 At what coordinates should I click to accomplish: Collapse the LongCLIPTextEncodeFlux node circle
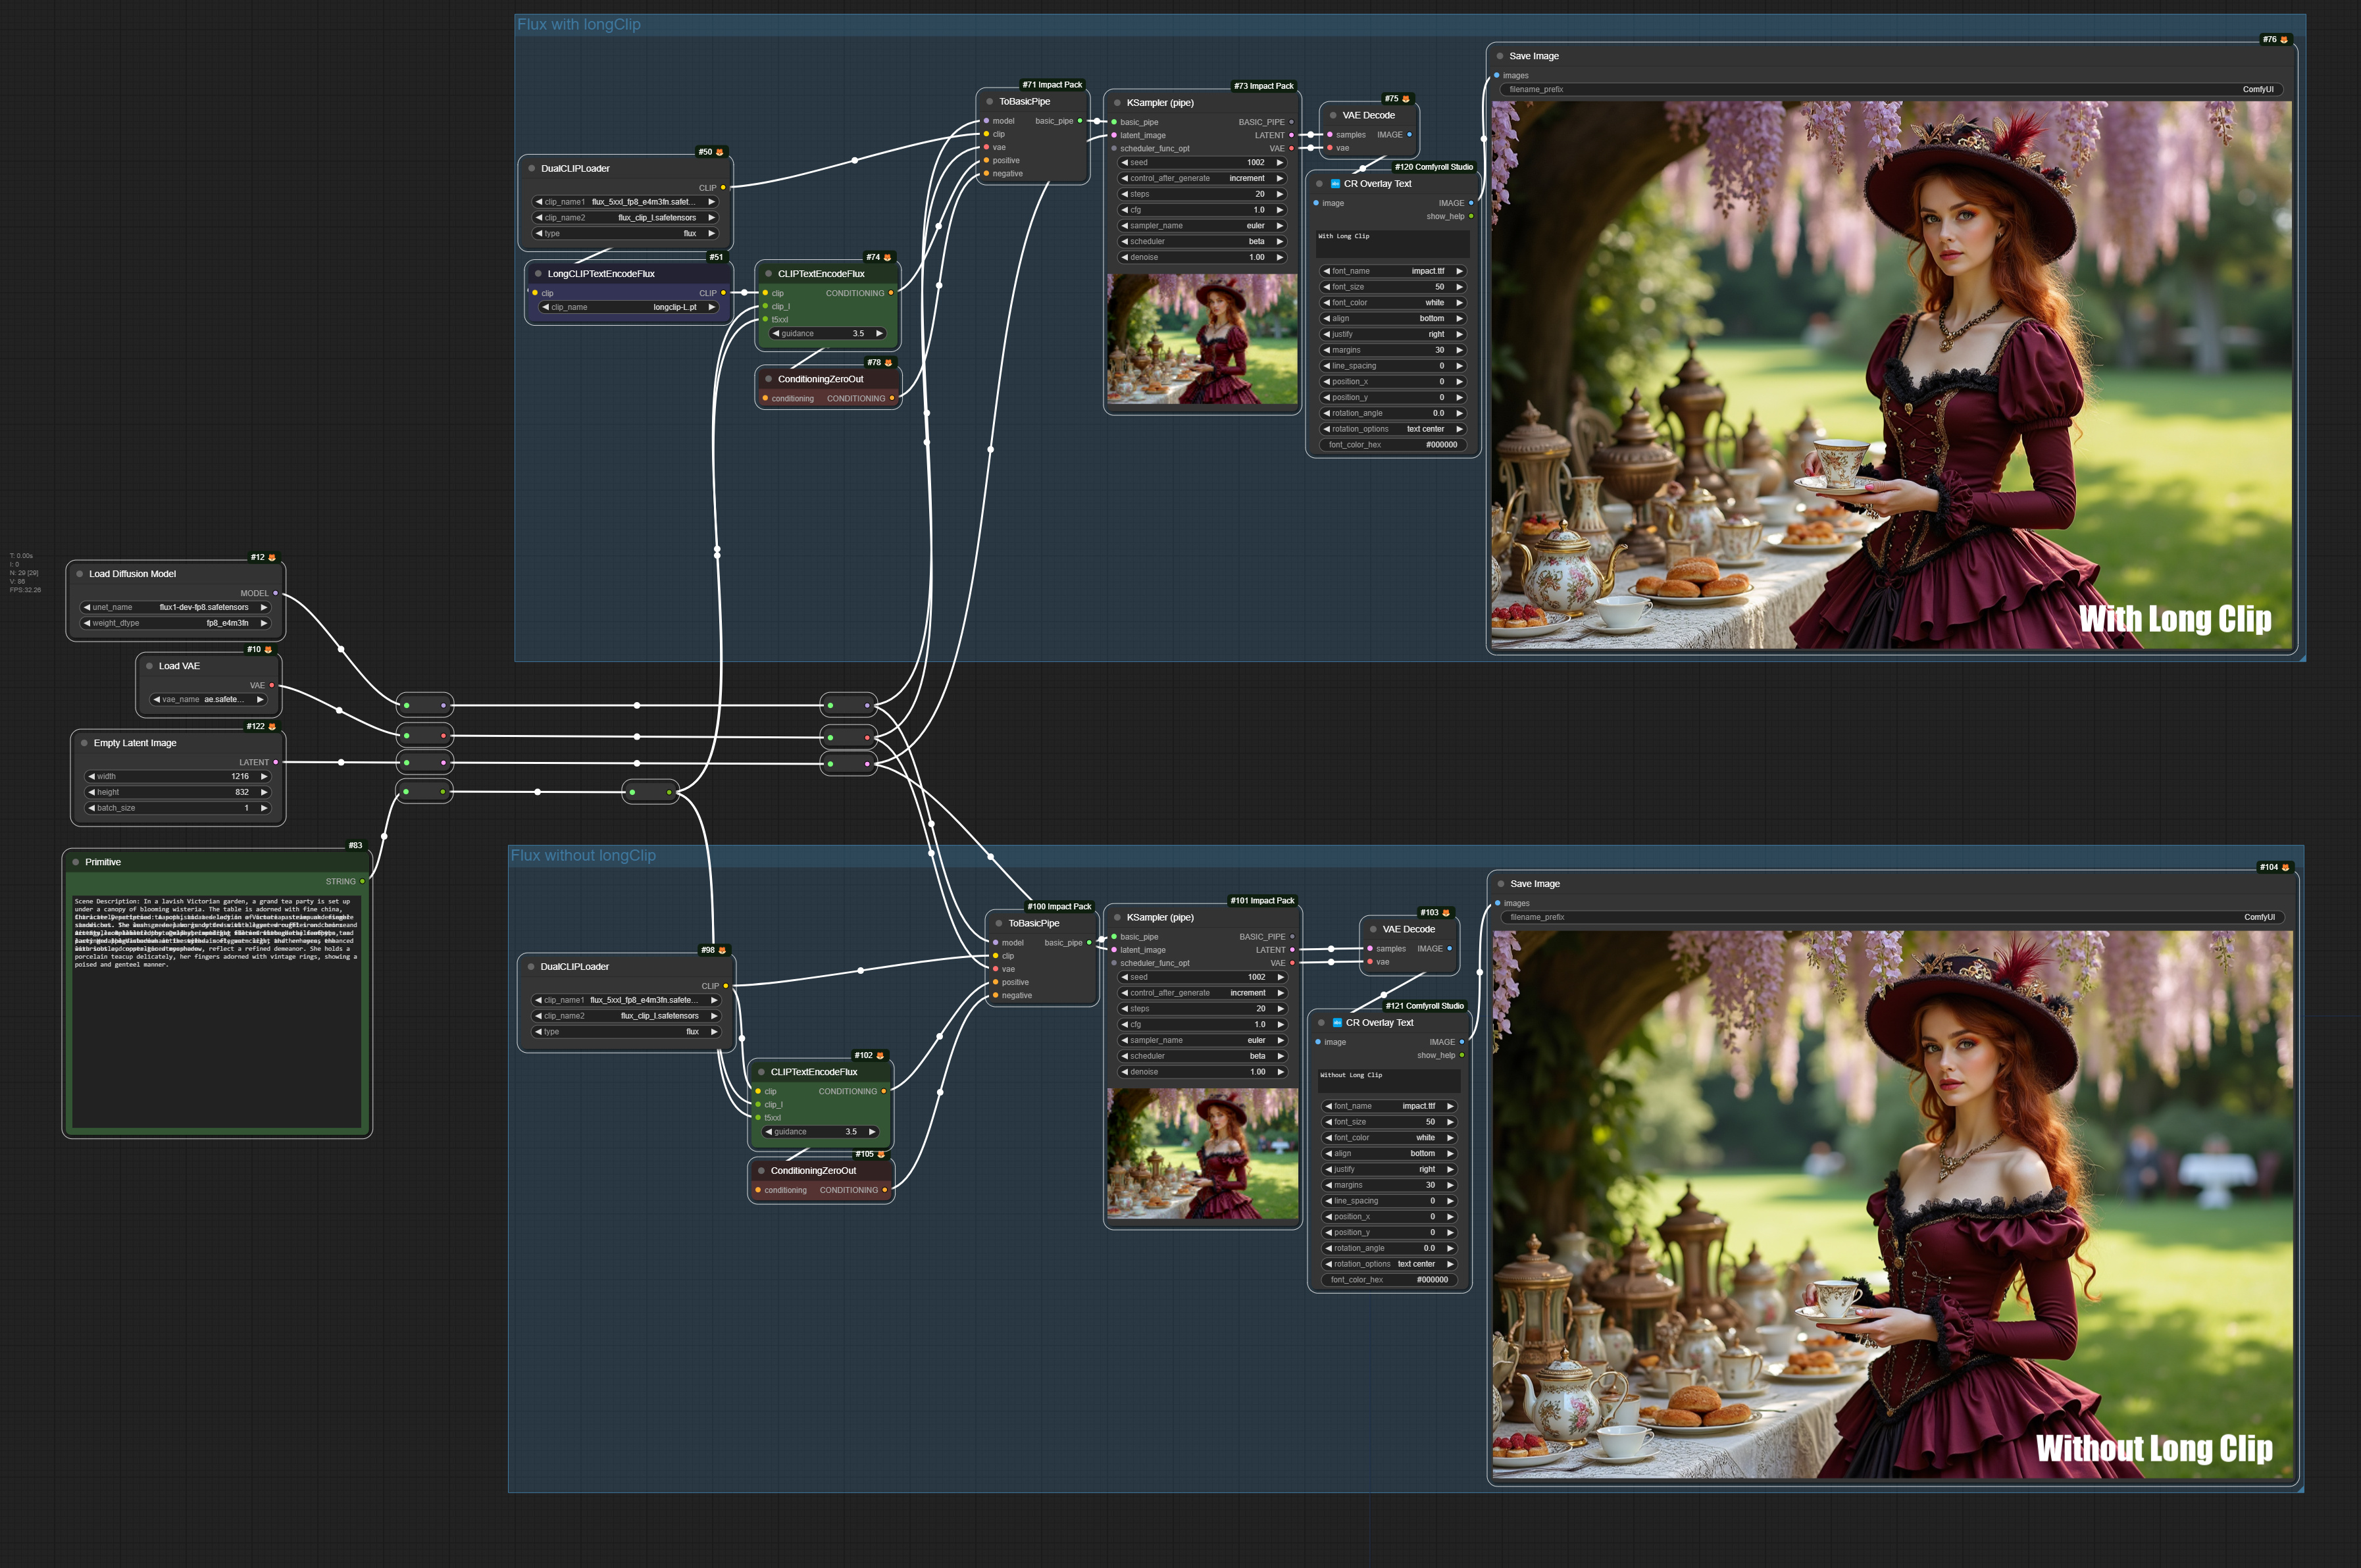point(537,273)
